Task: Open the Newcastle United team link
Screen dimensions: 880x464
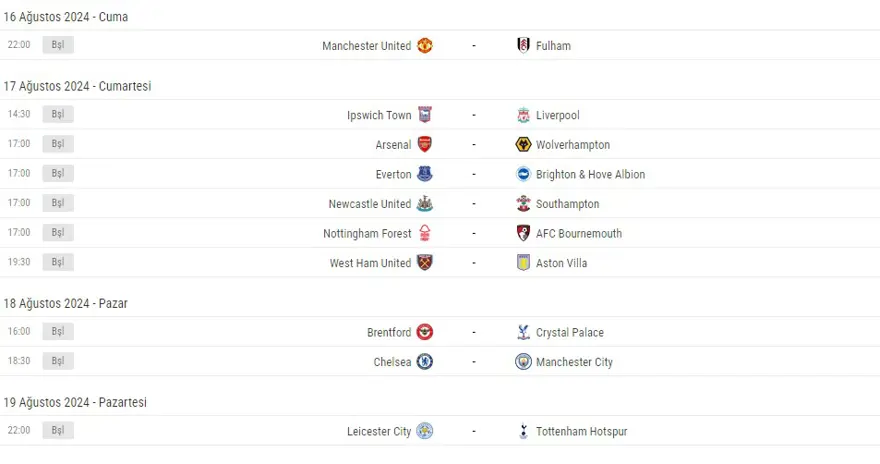Action: point(369,204)
